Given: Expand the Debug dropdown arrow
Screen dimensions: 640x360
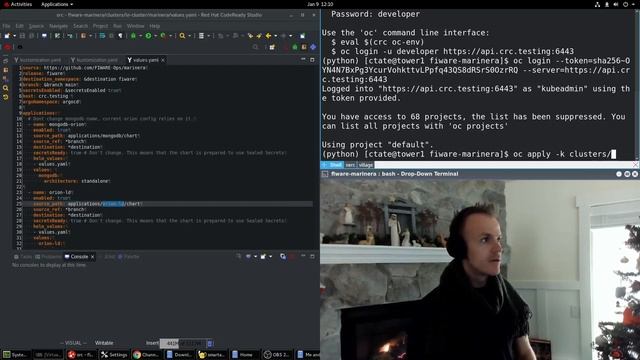Looking at the screenshot, I should point(140,36).
